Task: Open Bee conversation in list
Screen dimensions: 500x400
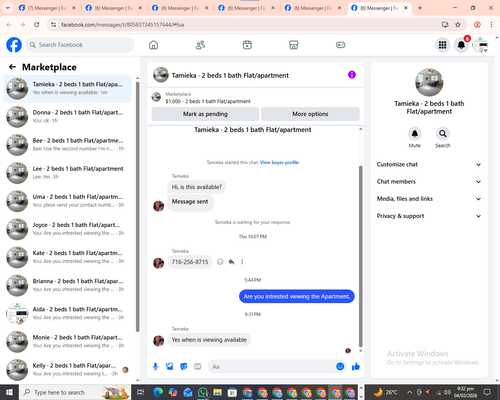Action: [x=67, y=145]
